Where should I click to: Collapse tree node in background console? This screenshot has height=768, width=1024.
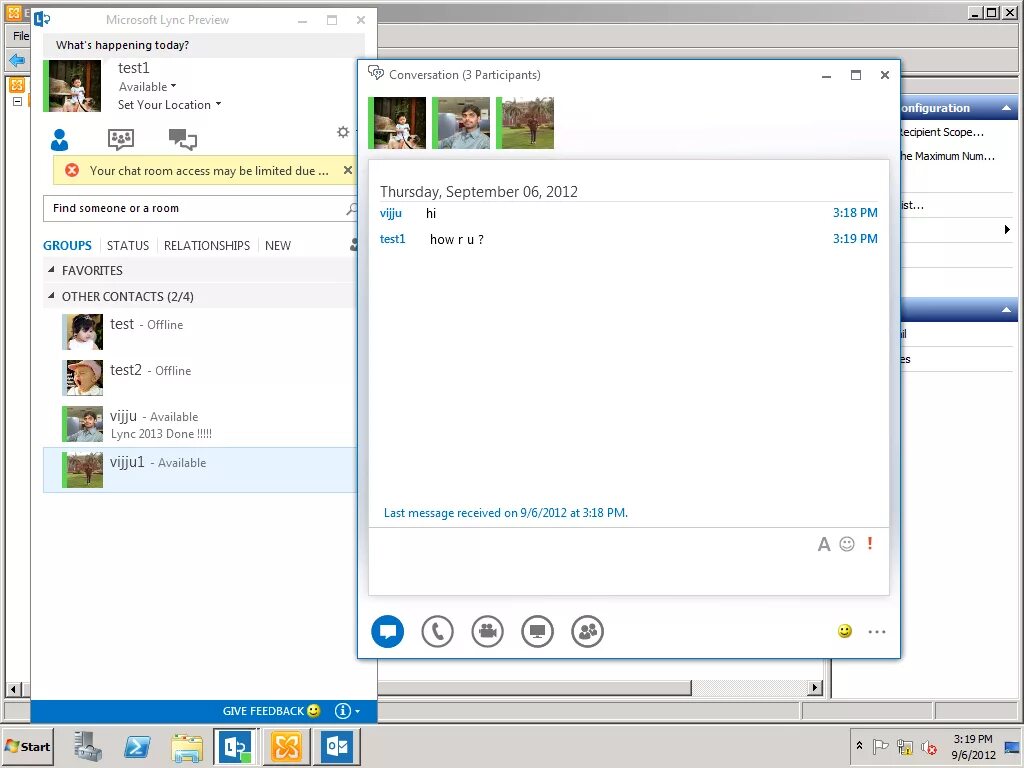[x=18, y=101]
